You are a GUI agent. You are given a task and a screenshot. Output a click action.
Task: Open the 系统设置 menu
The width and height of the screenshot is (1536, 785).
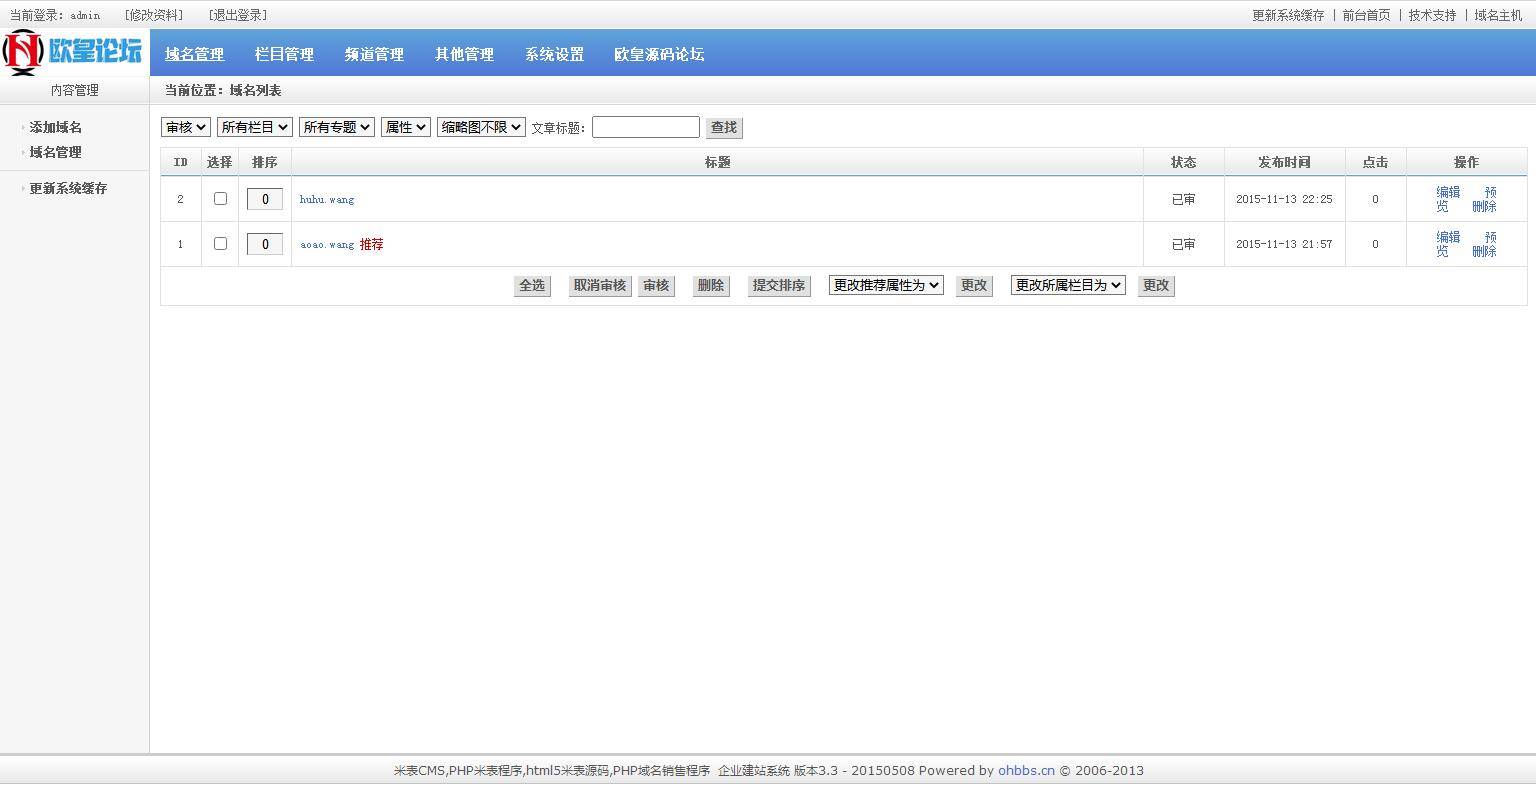(x=553, y=54)
